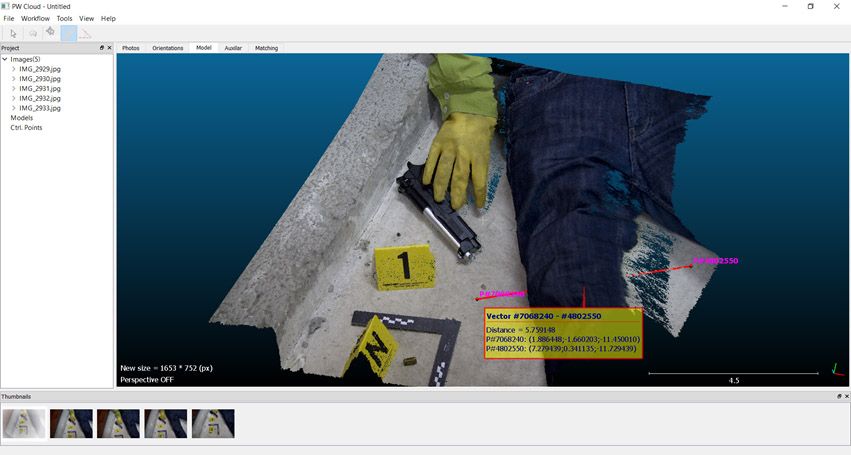Click the XYZ axis gizmo in viewport
Viewport: 851px width, 455px height.
836,370
